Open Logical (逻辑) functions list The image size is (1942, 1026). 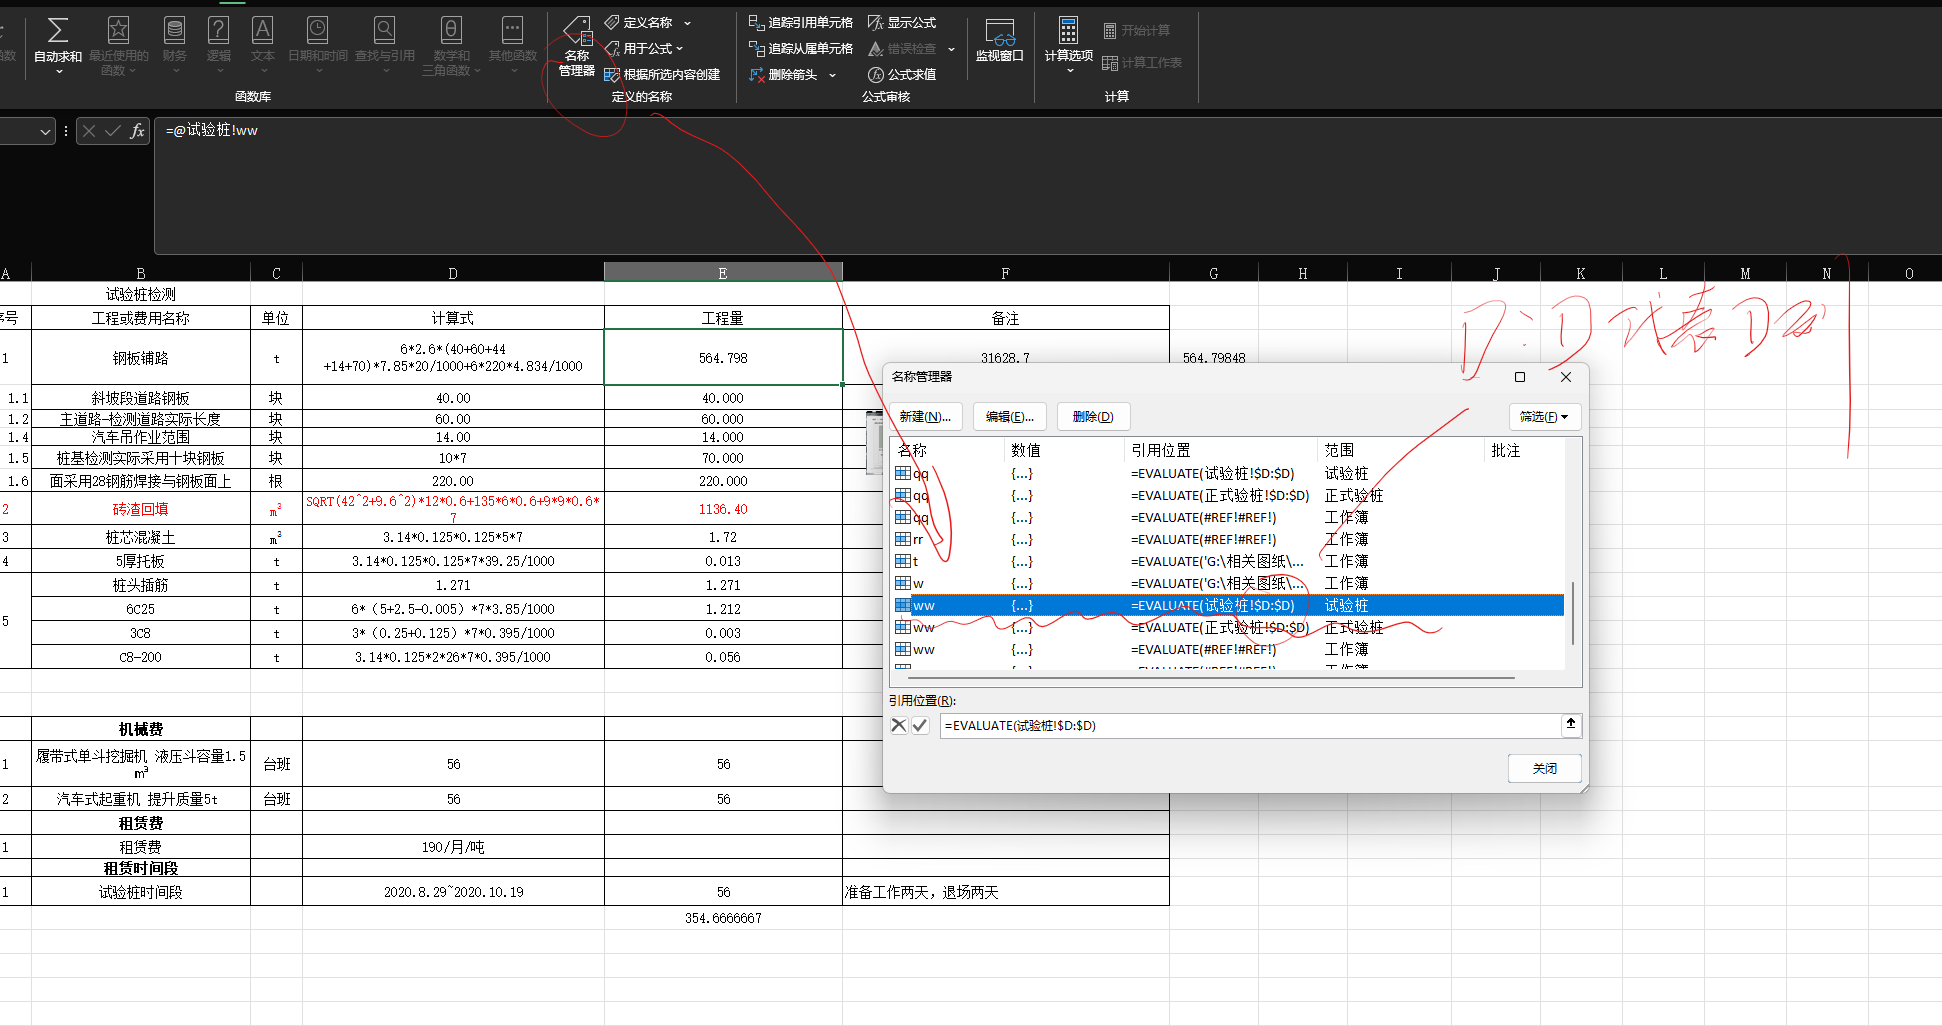click(x=219, y=45)
